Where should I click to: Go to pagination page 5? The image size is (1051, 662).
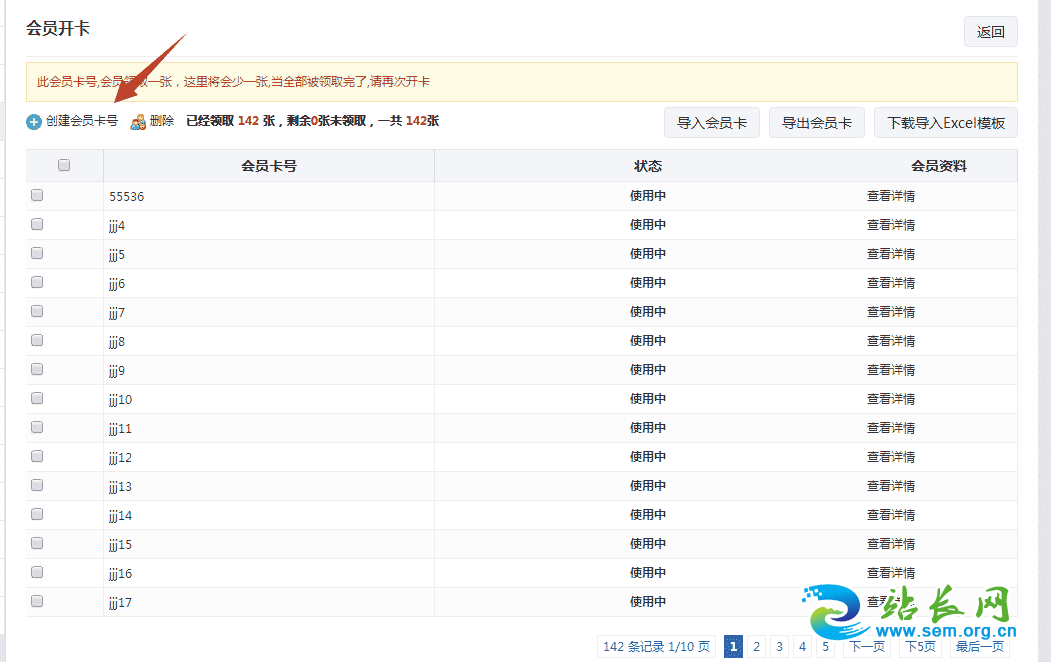[825, 647]
